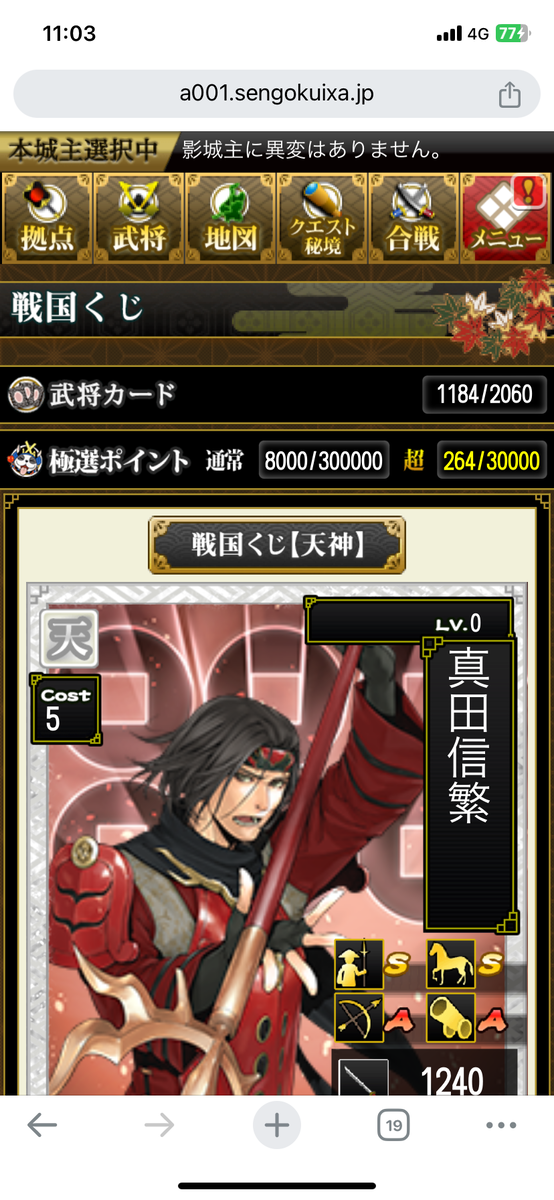554x1200 pixels.
Task: Show the 19 open tabs
Action: (x=393, y=1125)
